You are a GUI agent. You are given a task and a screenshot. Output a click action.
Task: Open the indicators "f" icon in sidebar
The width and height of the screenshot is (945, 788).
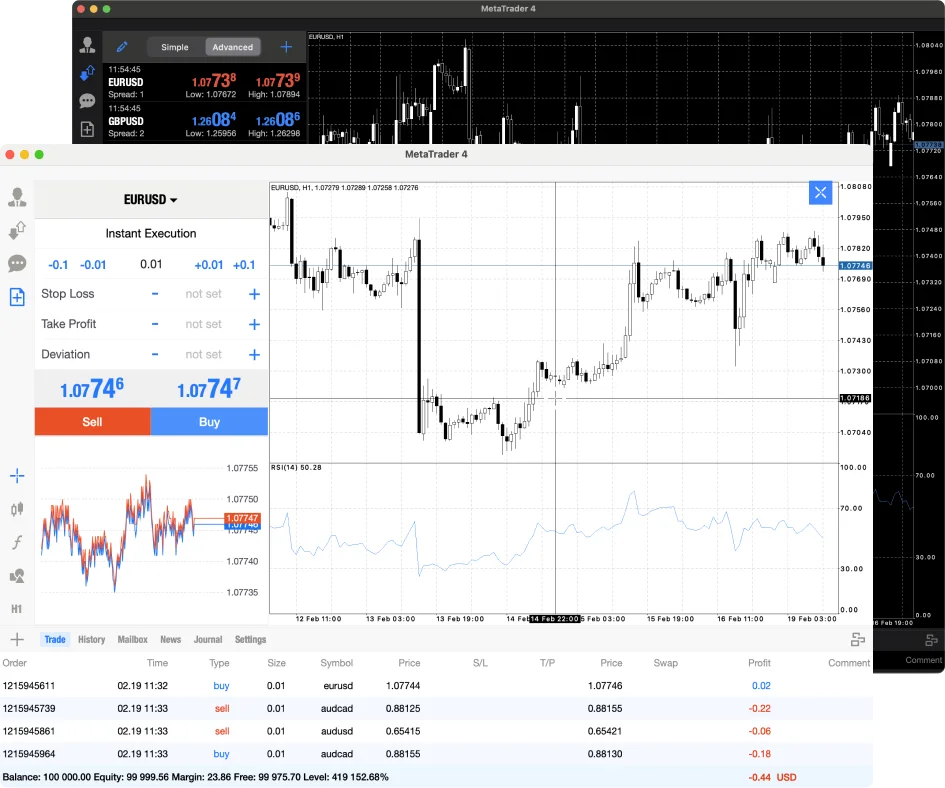pos(17,543)
